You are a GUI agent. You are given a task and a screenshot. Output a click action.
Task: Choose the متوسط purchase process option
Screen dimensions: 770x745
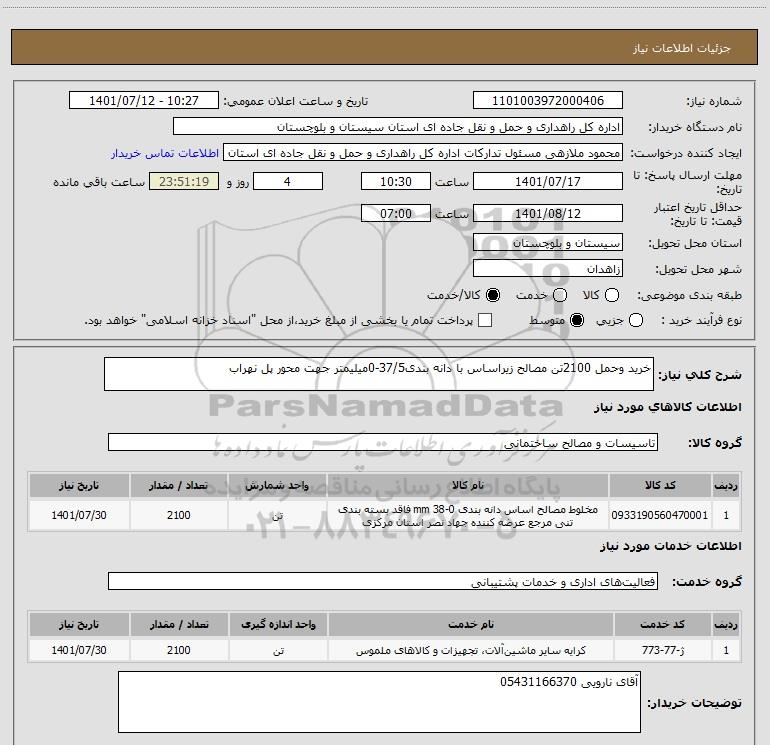tap(577, 321)
